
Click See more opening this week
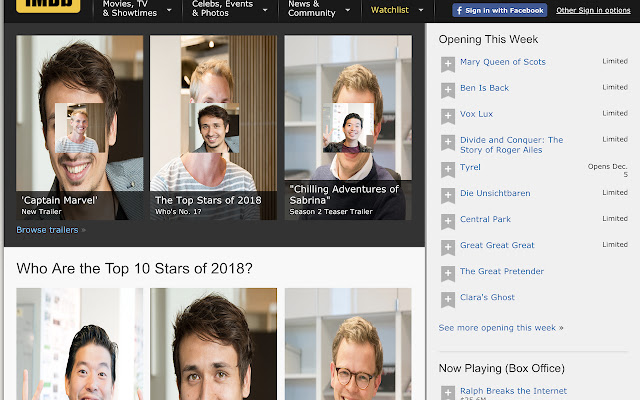[x=500, y=328]
